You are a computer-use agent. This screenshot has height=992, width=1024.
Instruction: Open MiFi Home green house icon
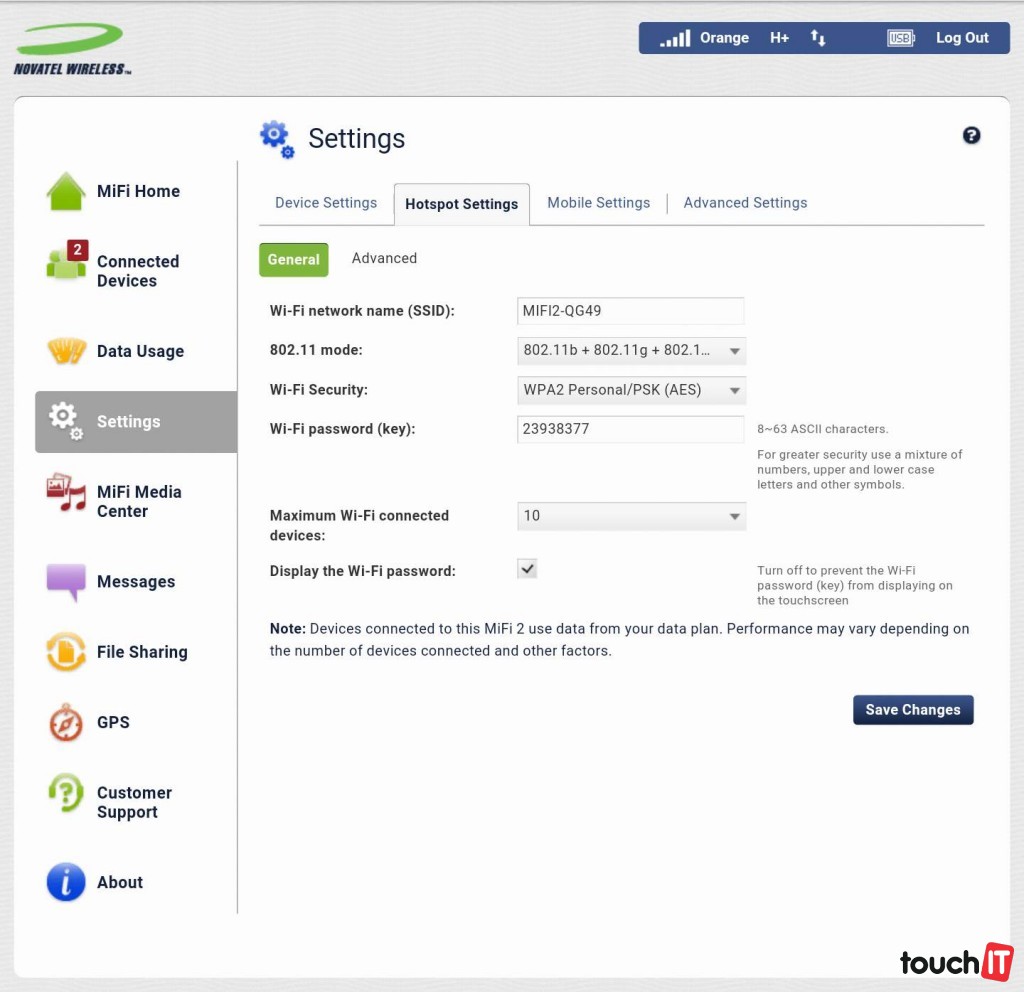66,192
